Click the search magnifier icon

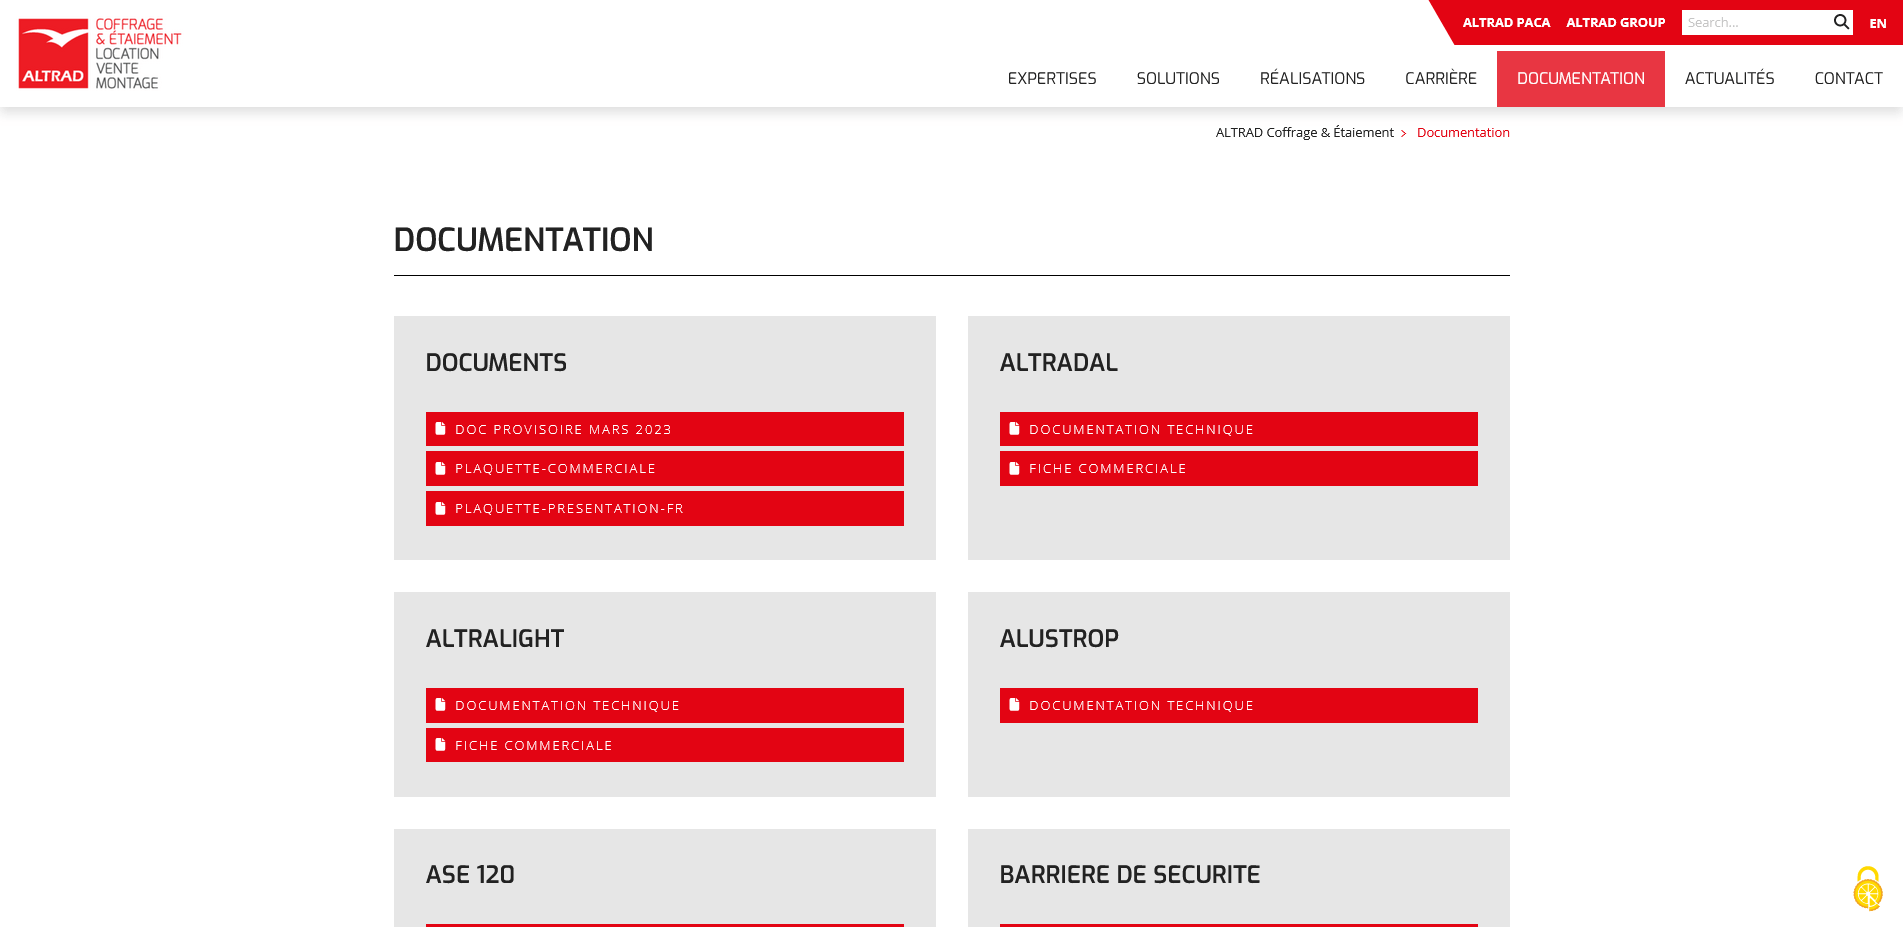1841,22
